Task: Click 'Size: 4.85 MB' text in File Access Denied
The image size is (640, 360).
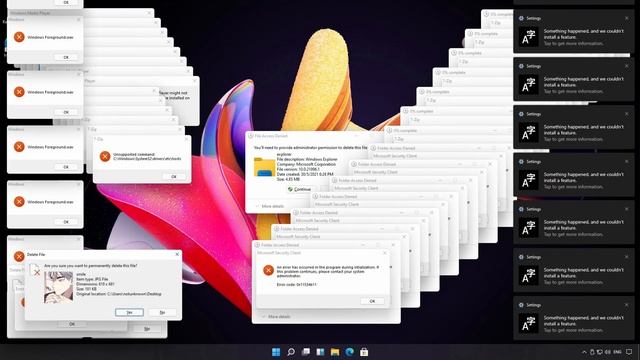Action: [x=288, y=179]
